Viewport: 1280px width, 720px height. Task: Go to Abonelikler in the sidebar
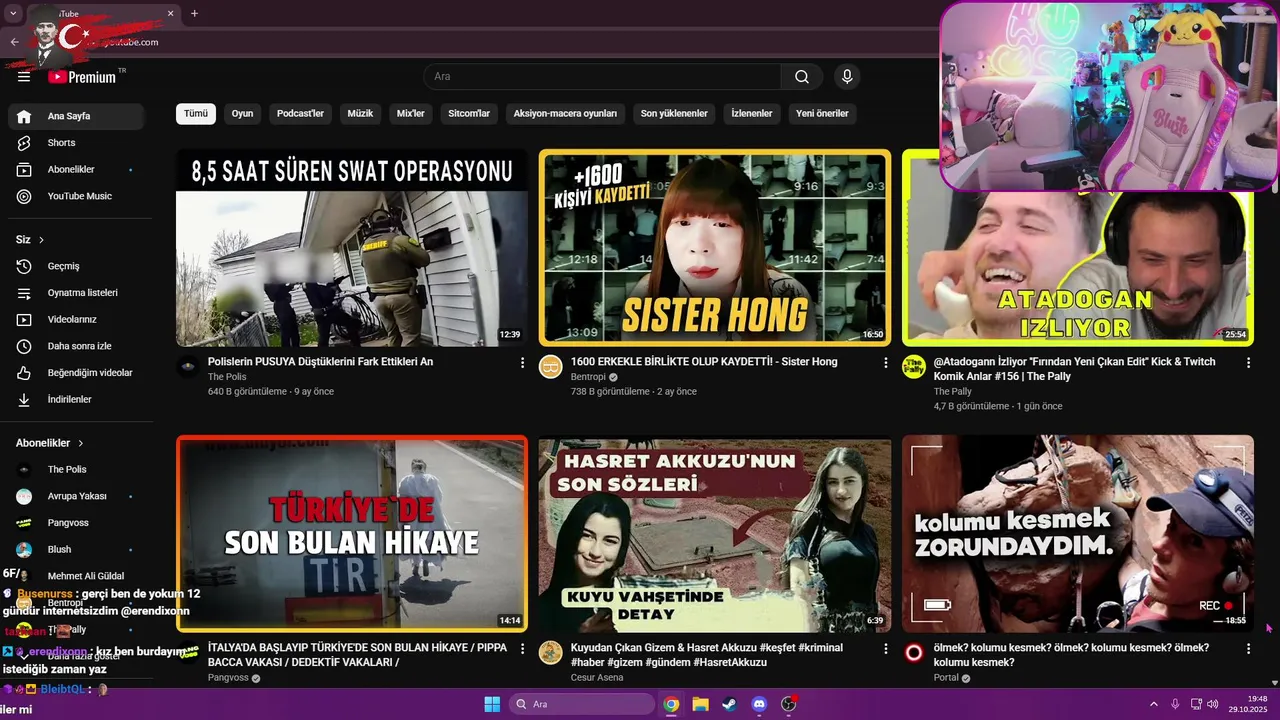[76, 170]
